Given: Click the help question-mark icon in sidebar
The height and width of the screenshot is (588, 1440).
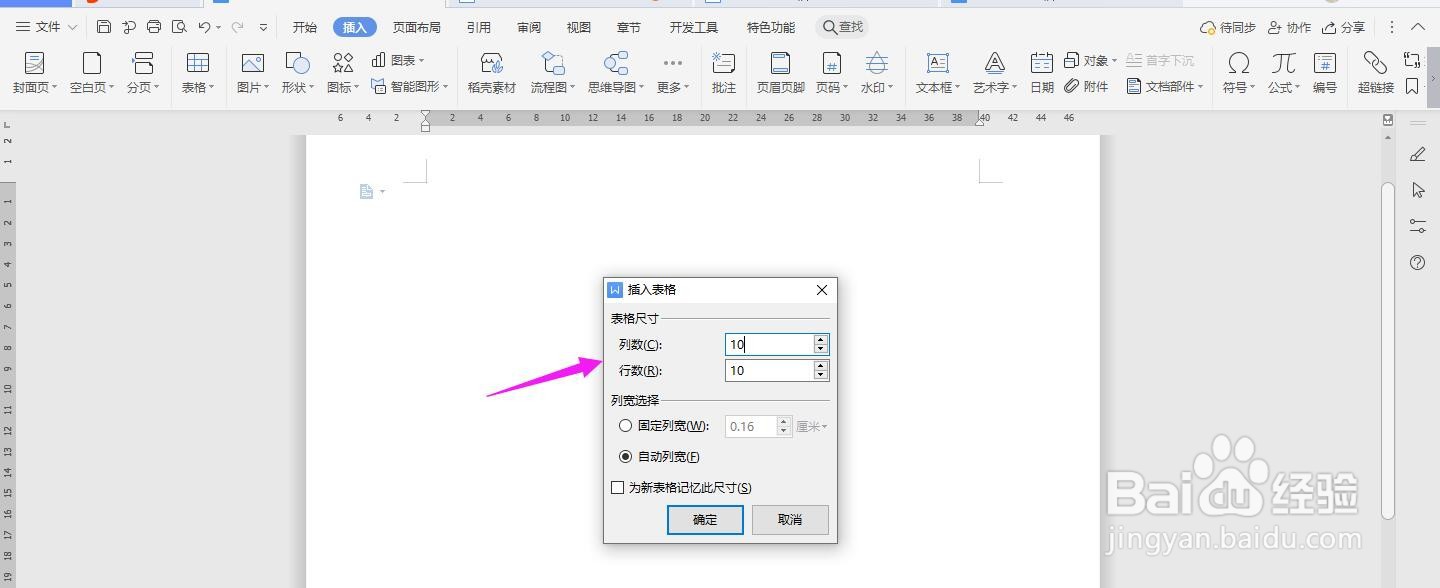Looking at the screenshot, I should click(1417, 263).
